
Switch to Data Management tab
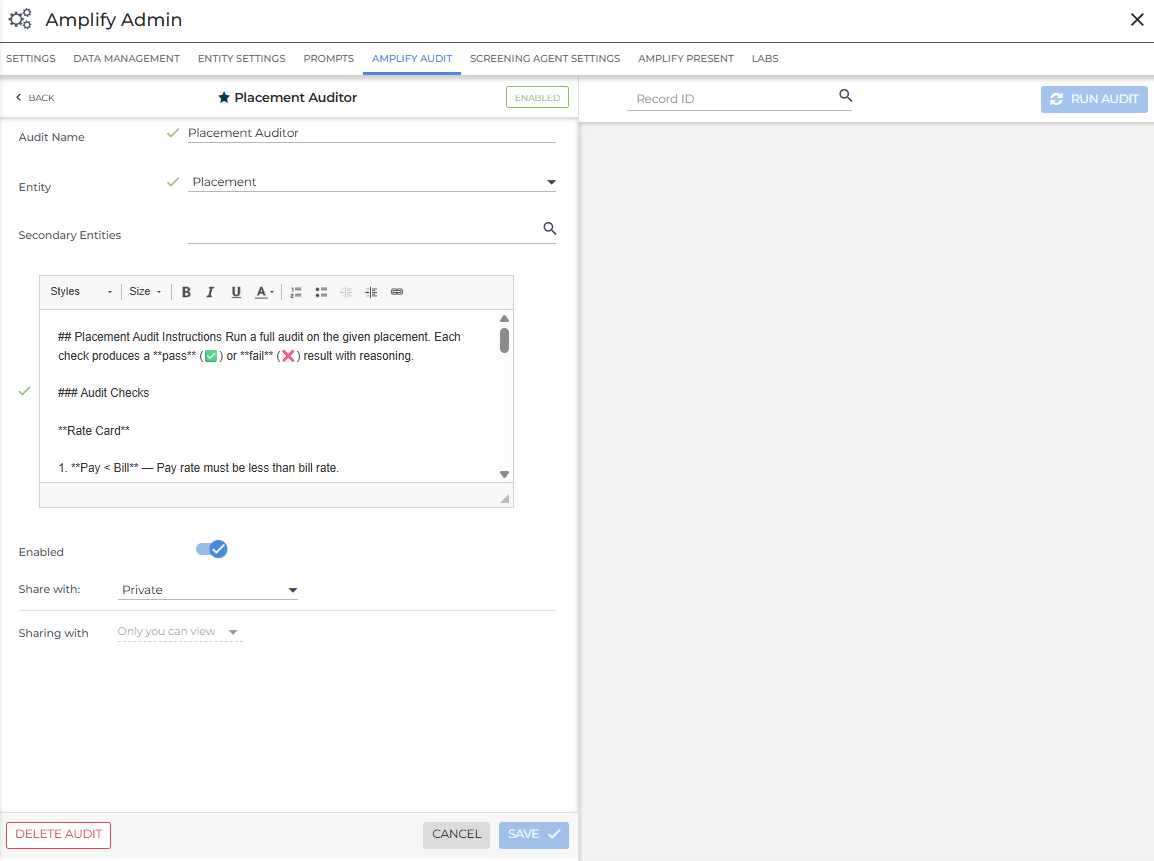click(x=127, y=58)
